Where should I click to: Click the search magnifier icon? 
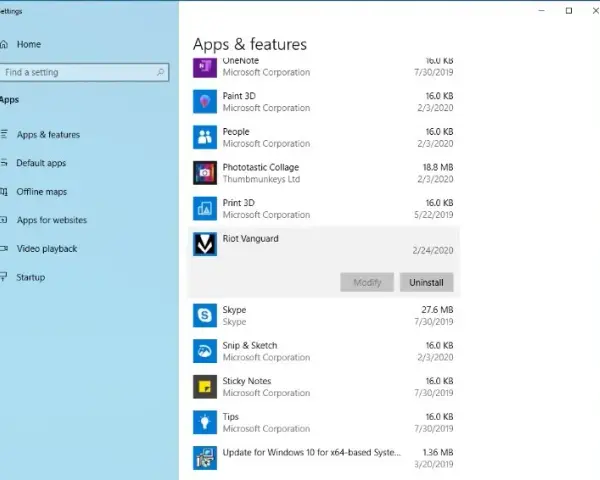[x=161, y=72]
